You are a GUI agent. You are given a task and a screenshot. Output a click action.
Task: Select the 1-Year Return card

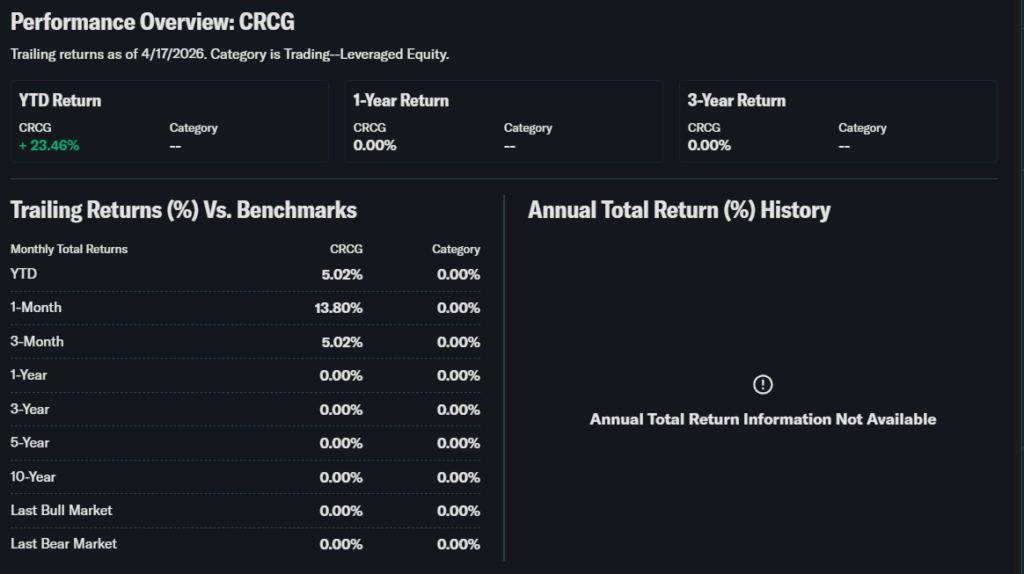[503, 121]
